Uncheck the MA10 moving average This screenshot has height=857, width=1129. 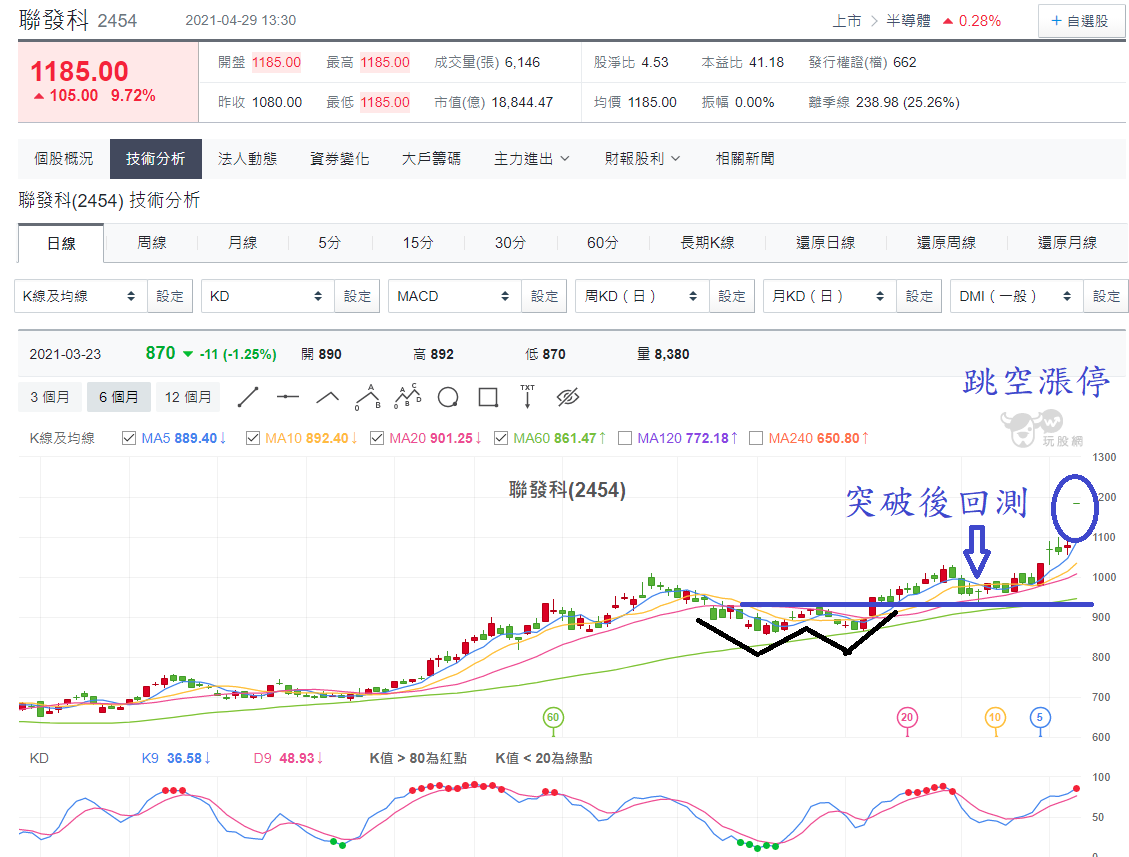pyautogui.click(x=253, y=438)
